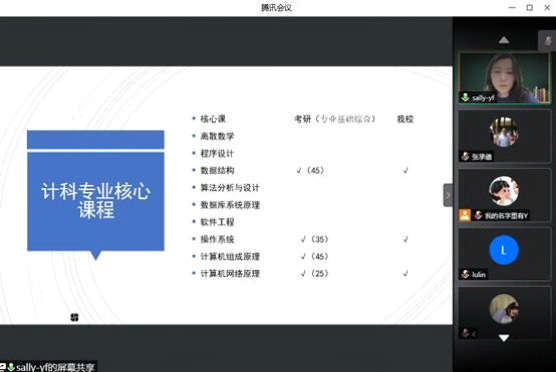Click the up arrow above participant list
556x372 pixels.
[x=504, y=40]
